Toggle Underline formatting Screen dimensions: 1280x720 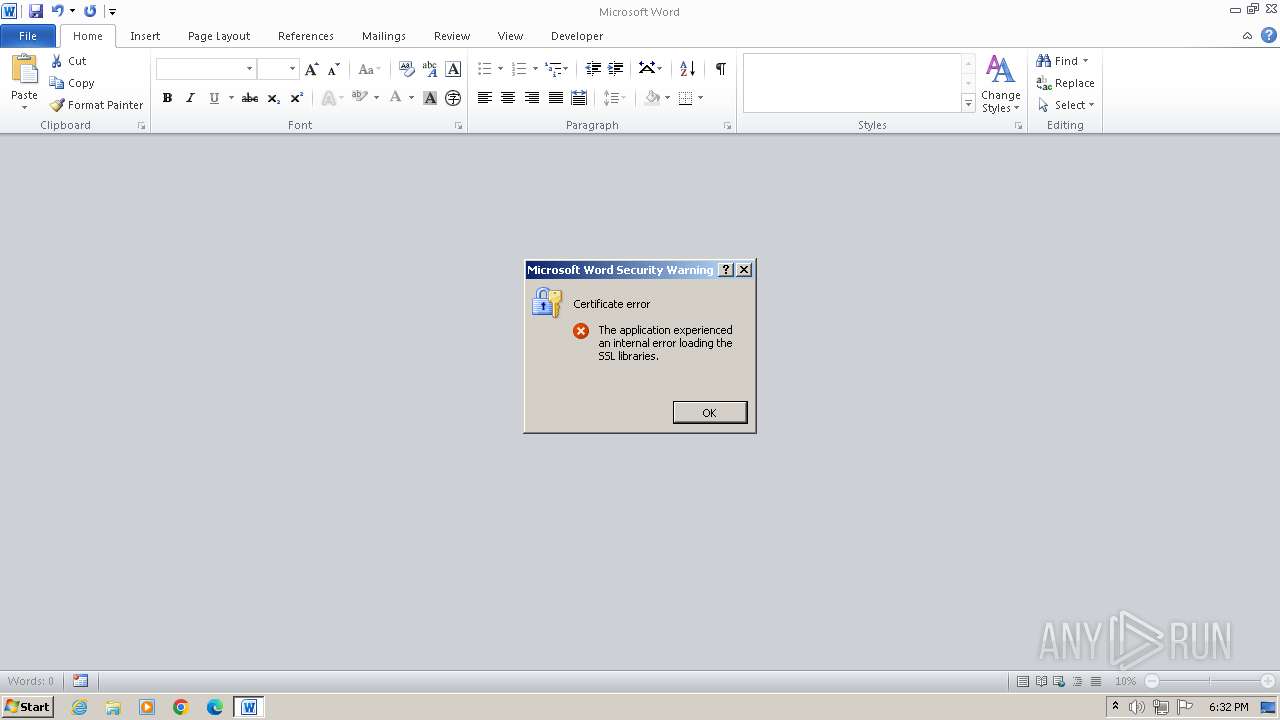(214, 98)
